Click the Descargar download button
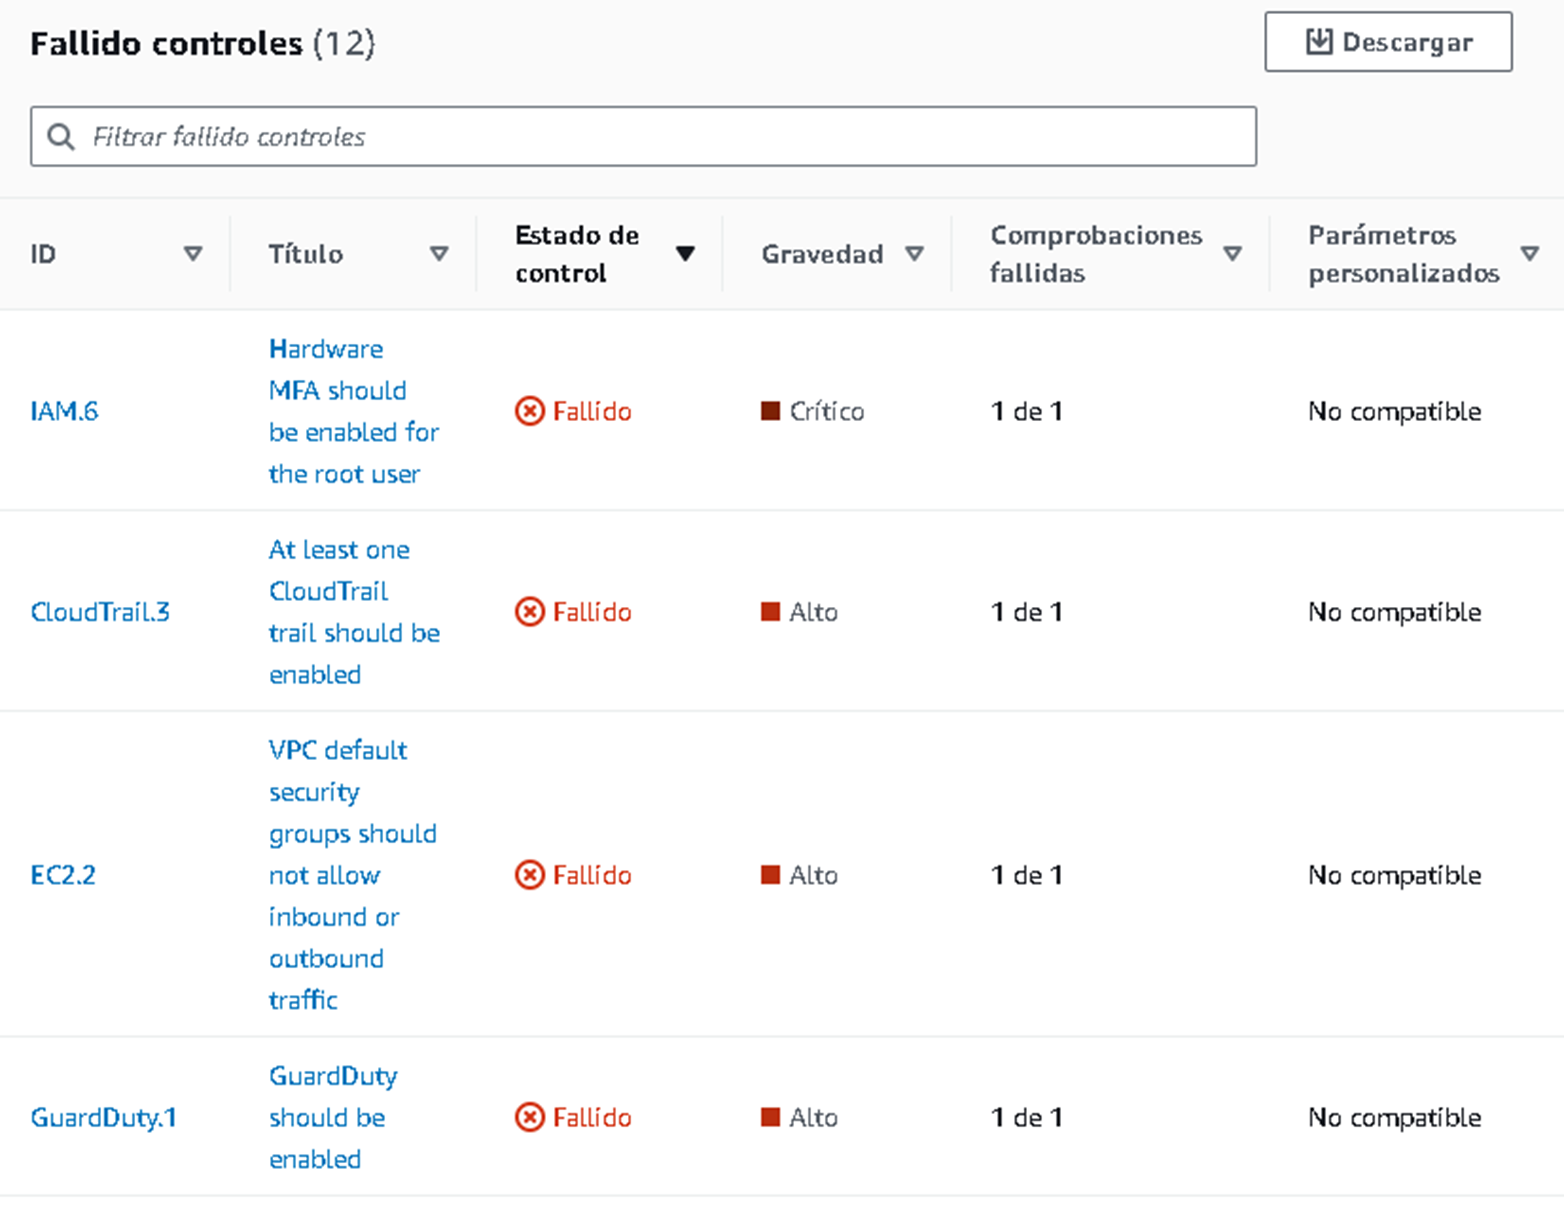The image size is (1564, 1206). pos(1387,42)
